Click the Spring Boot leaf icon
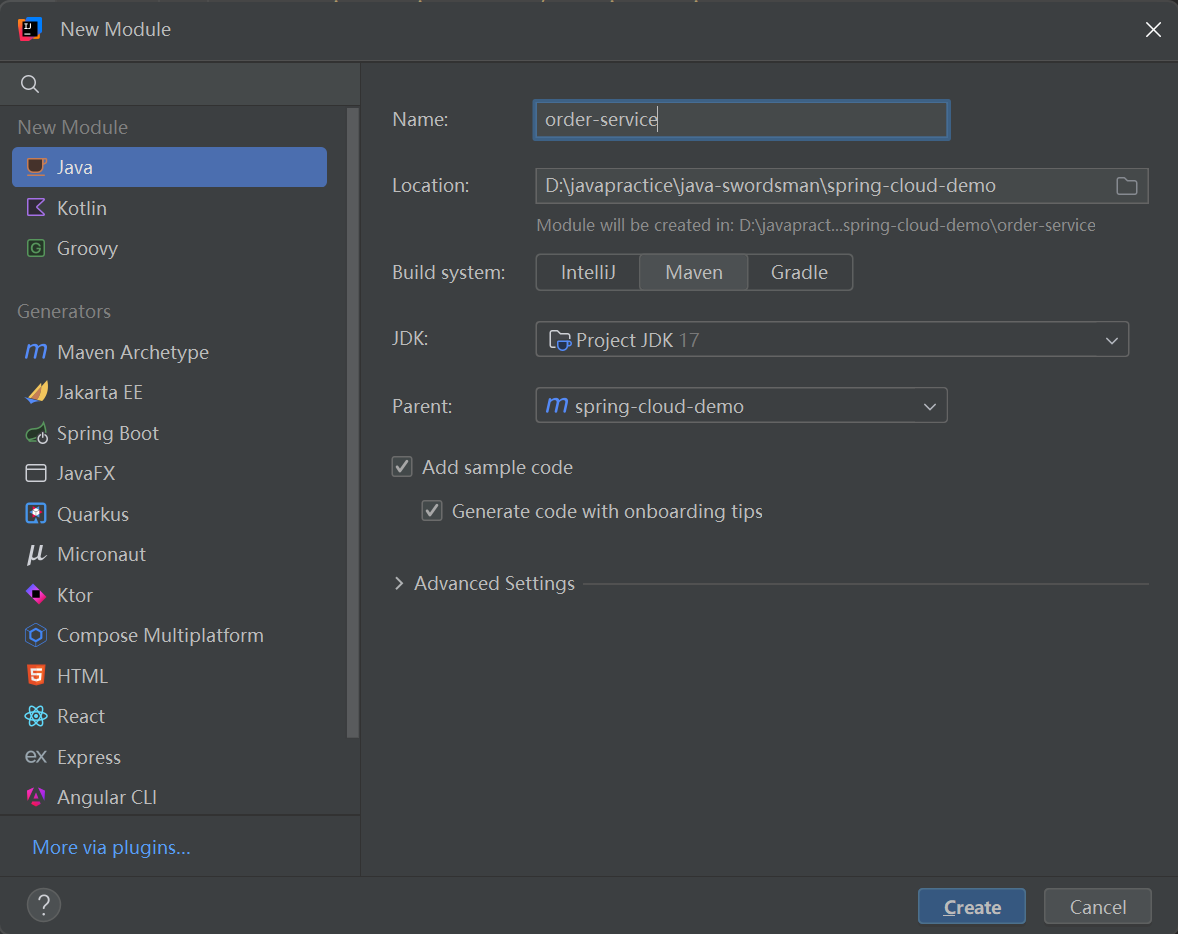Viewport: 1178px width, 934px height. 36,434
